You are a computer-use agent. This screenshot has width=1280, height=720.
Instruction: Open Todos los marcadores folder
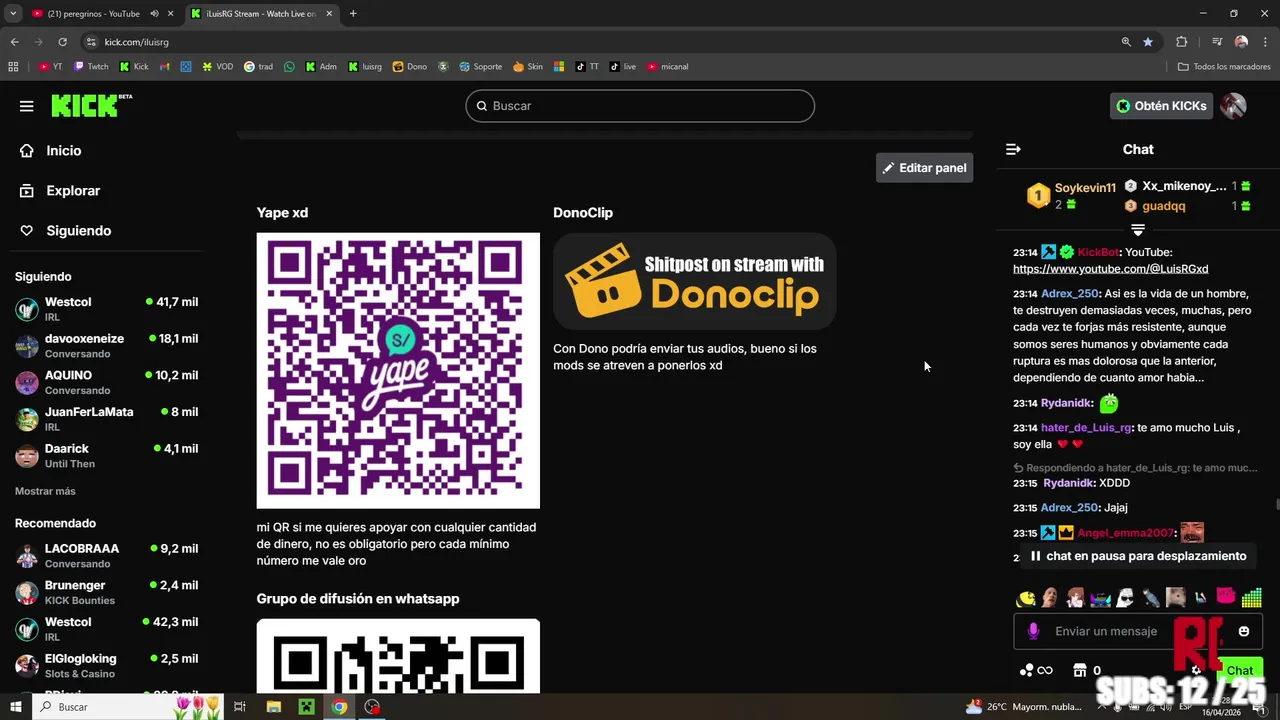coord(1224,67)
